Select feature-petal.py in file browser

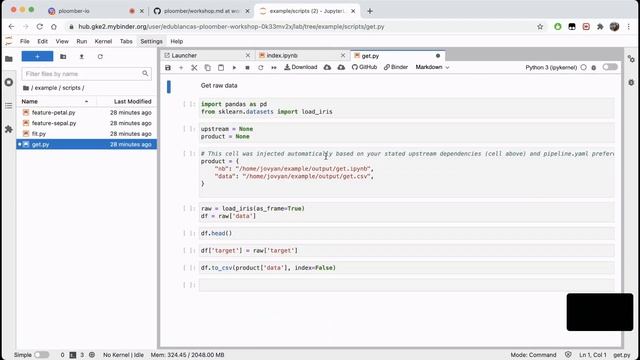pyautogui.click(x=87, y=112)
